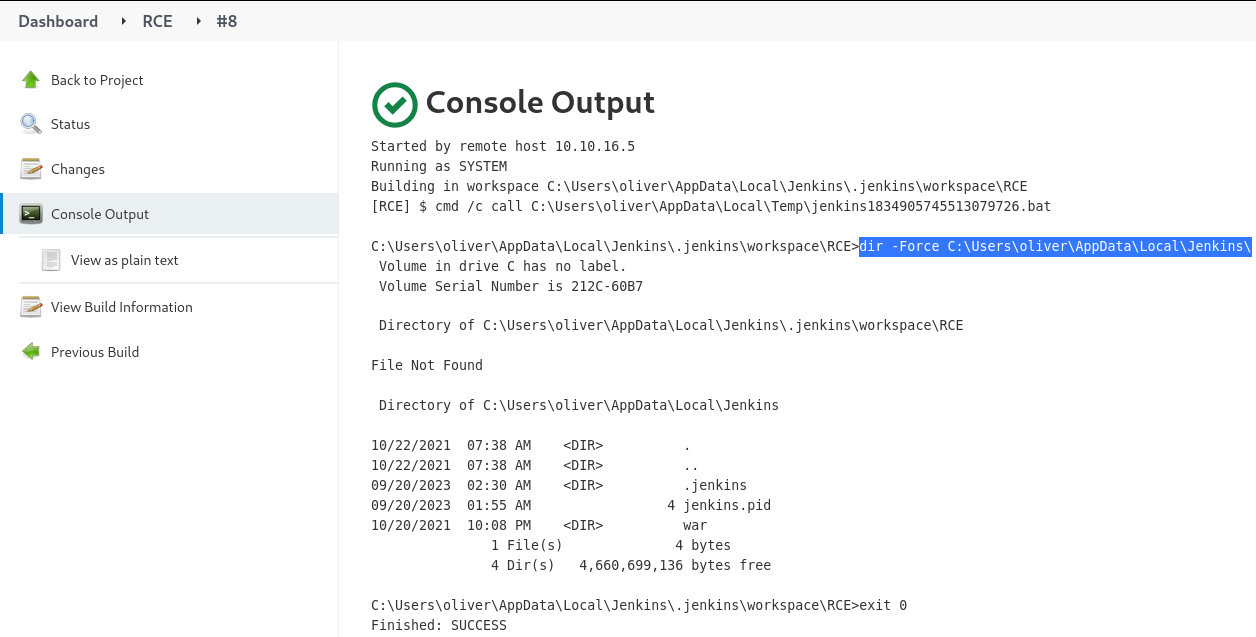The width and height of the screenshot is (1256, 637).
Task: Click 'Volume in drive C has no label.'
Action: click(x=503, y=266)
